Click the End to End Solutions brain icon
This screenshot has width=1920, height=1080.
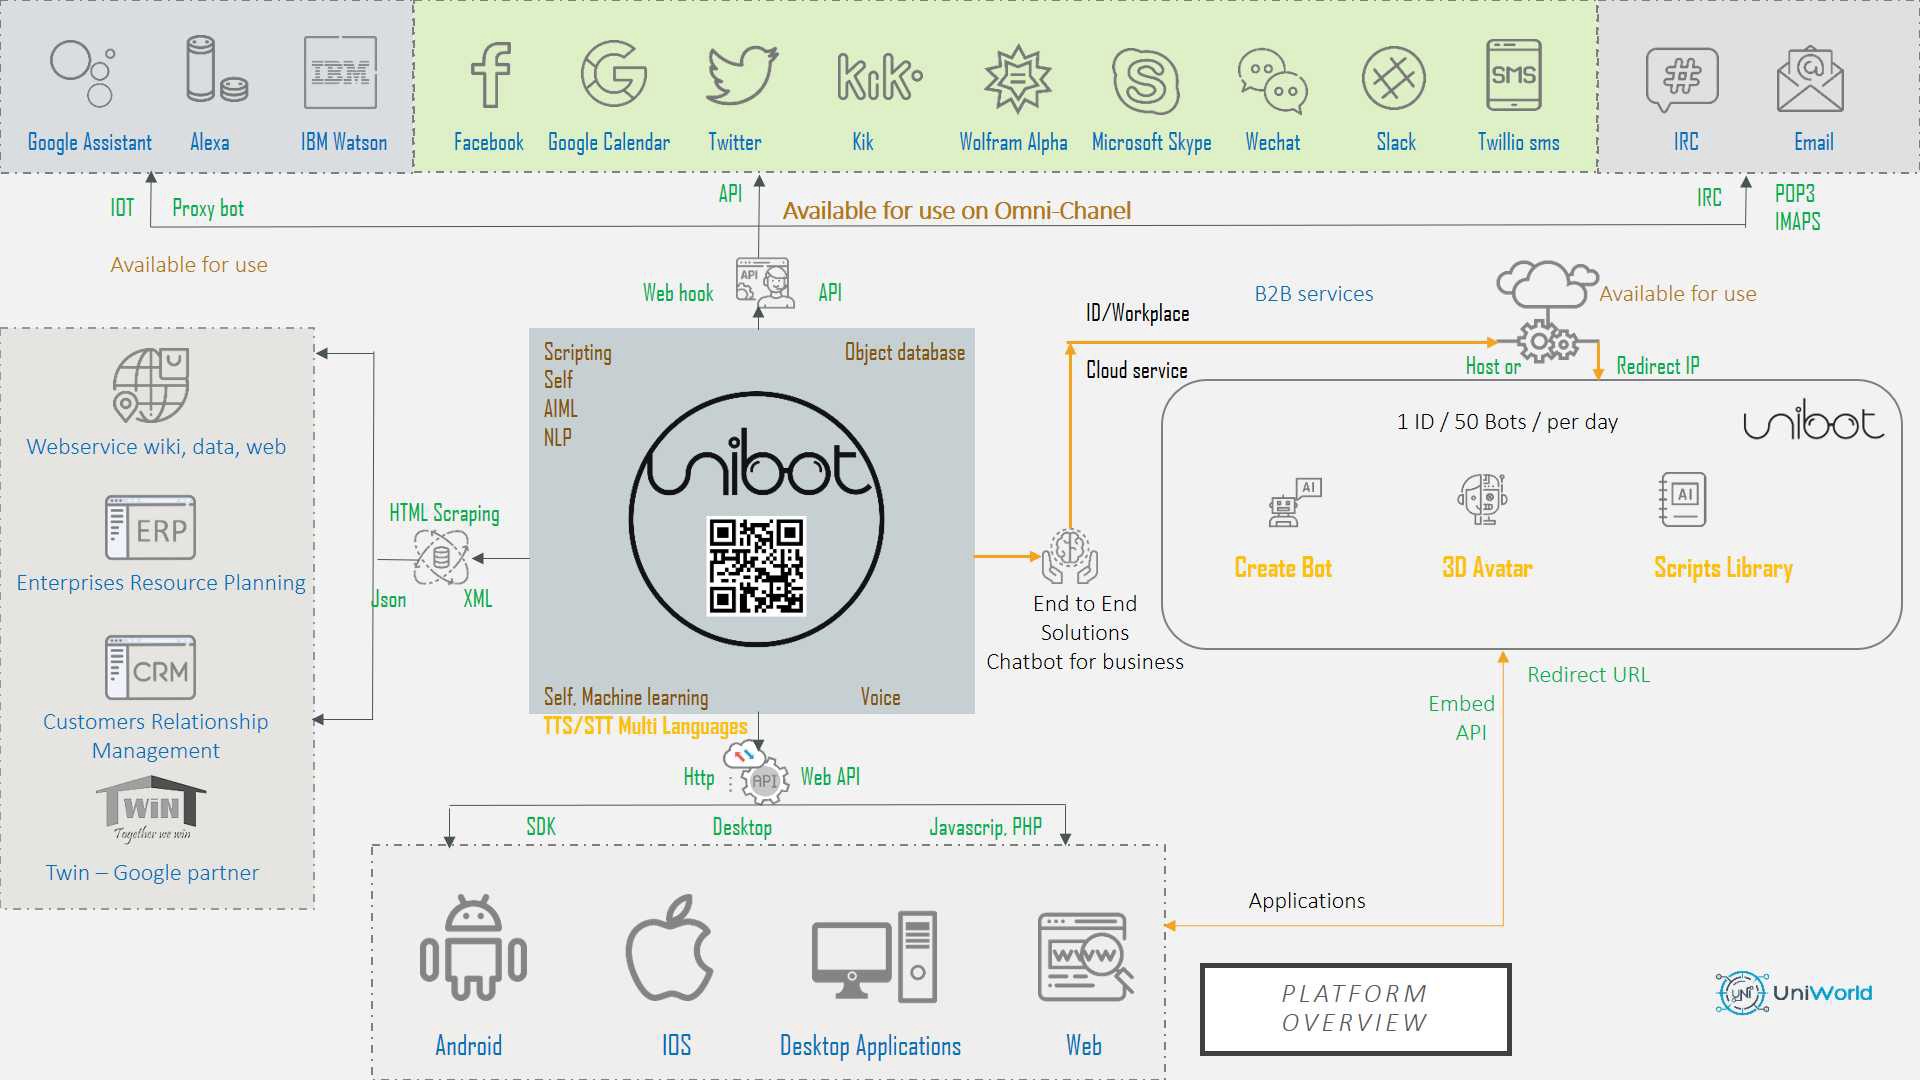1070,556
